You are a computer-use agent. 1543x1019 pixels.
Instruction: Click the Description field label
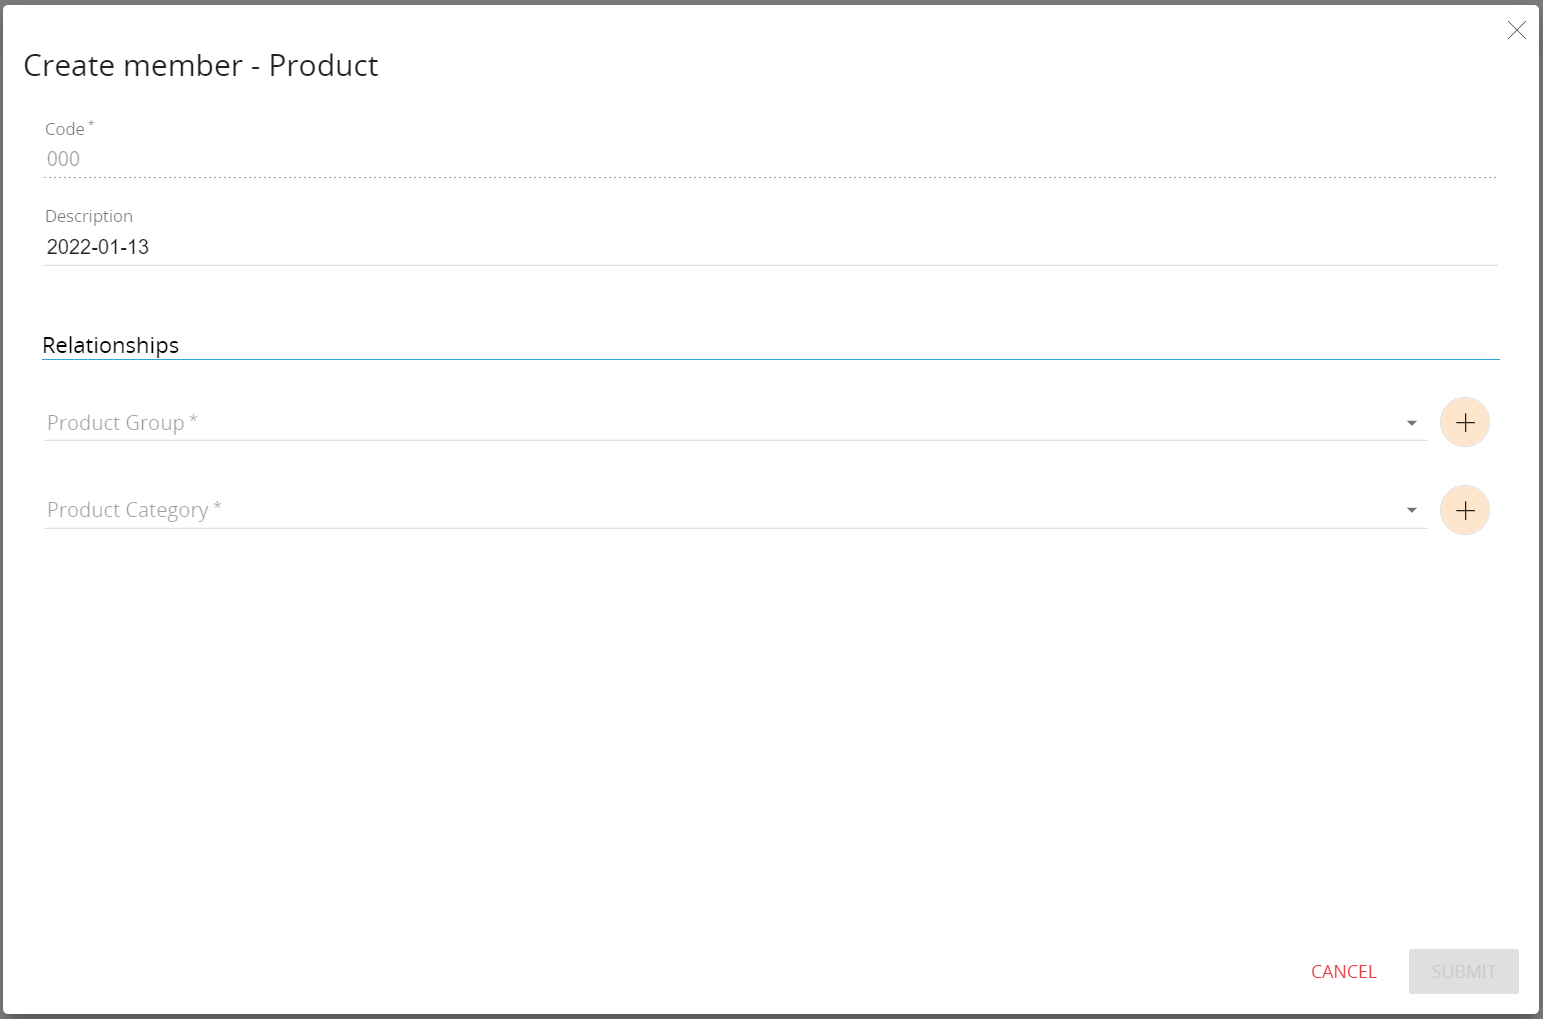point(89,216)
